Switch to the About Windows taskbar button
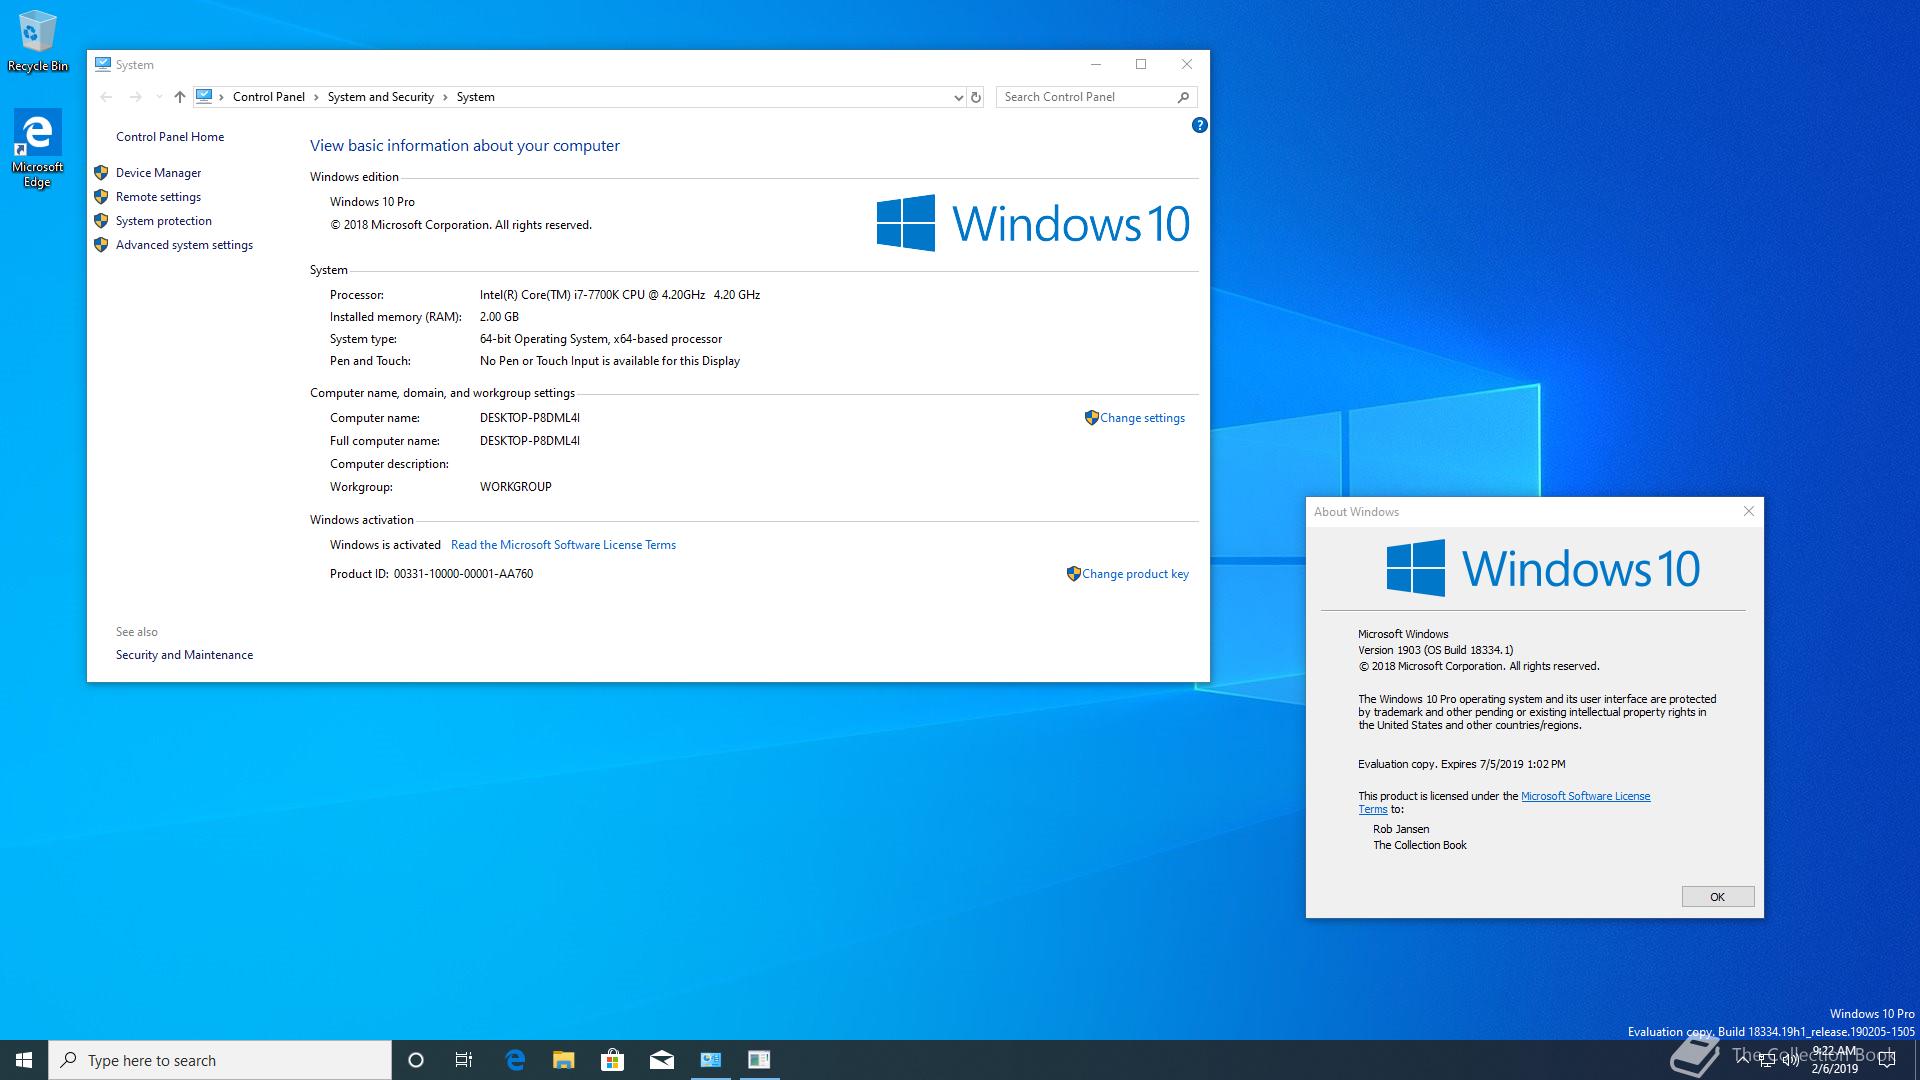This screenshot has width=1920, height=1080. click(759, 1060)
